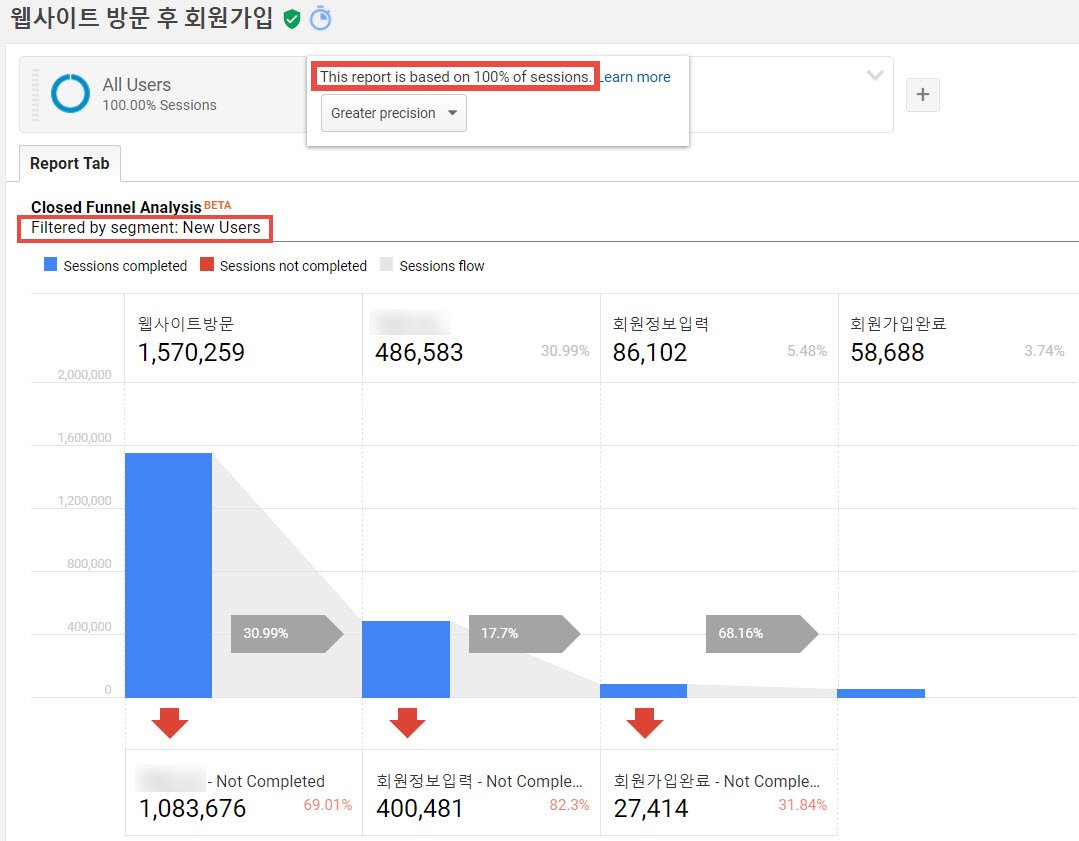1079x841 pixels.
Task: Click the 31.84% drop-off percentage
Action: [x=802, y=805]
